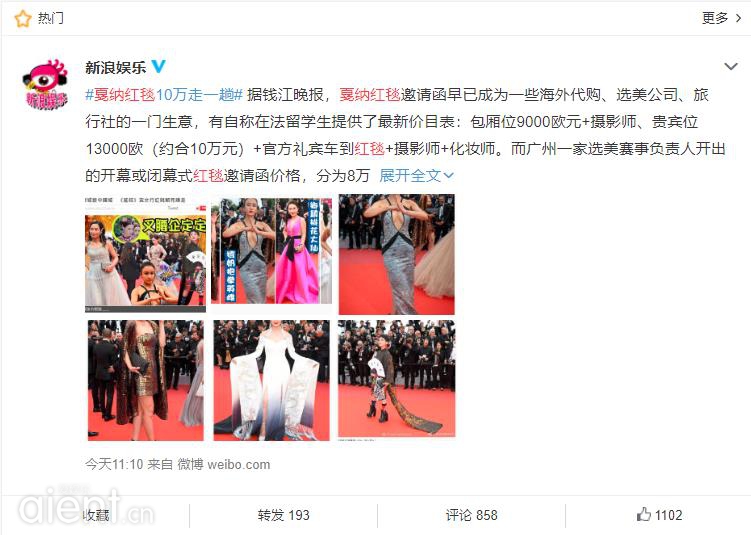Screen dimensions: 751x535
Task: Click the right arrow next to 更多
Action: pyautogui.click(x=739, y=18)
